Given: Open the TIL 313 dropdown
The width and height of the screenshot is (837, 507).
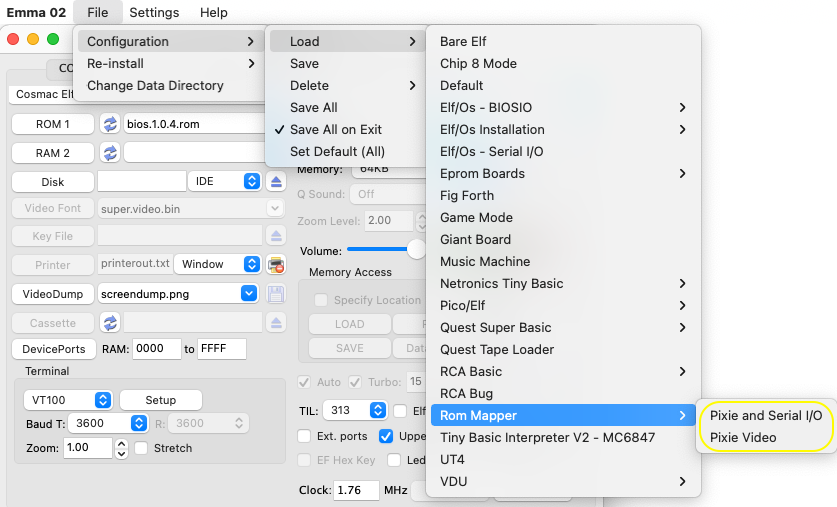Looking at the screenshot, I should tap(355, 410).
